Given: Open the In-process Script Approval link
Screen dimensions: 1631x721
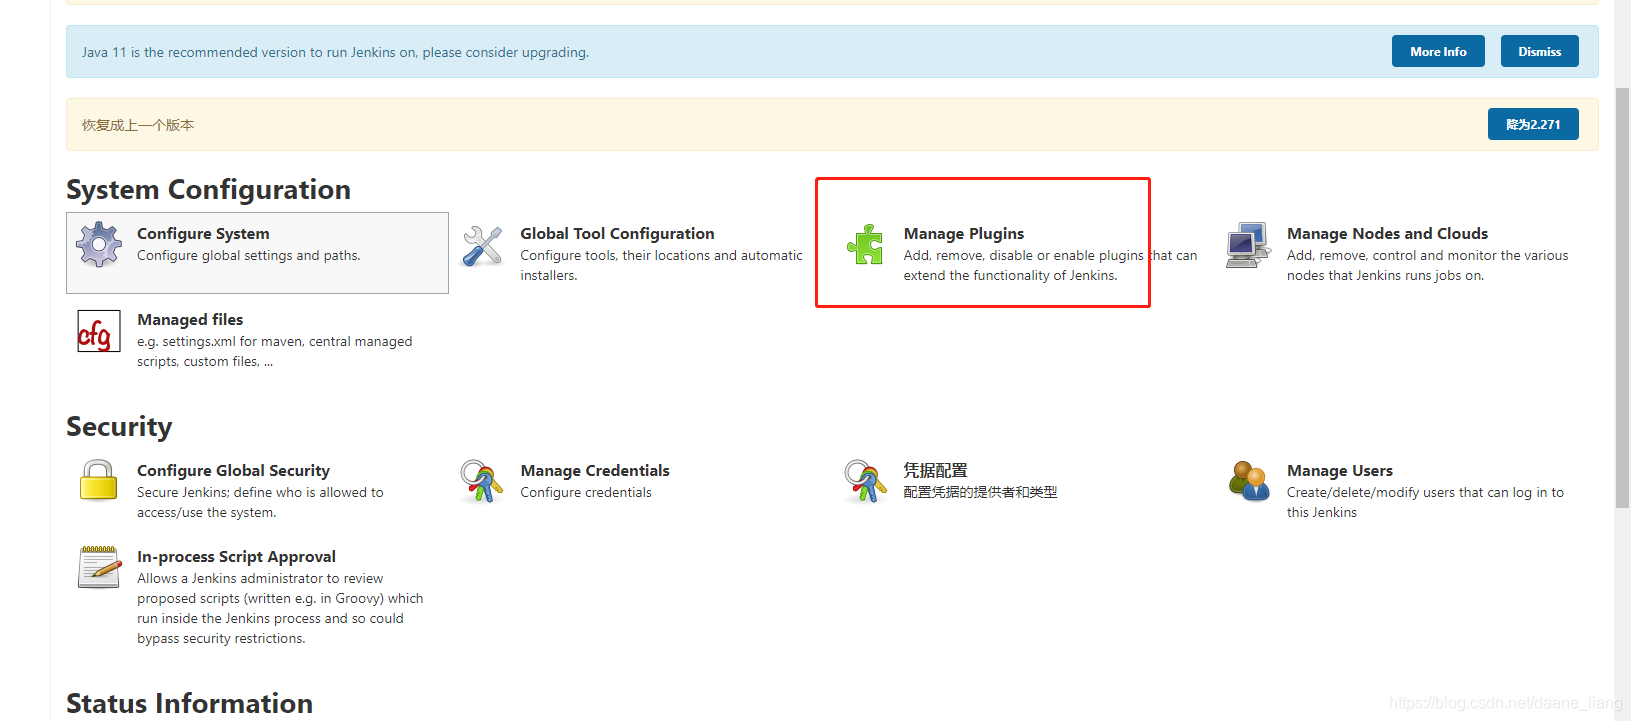Looking at the screenshot, I should (236, 556).
